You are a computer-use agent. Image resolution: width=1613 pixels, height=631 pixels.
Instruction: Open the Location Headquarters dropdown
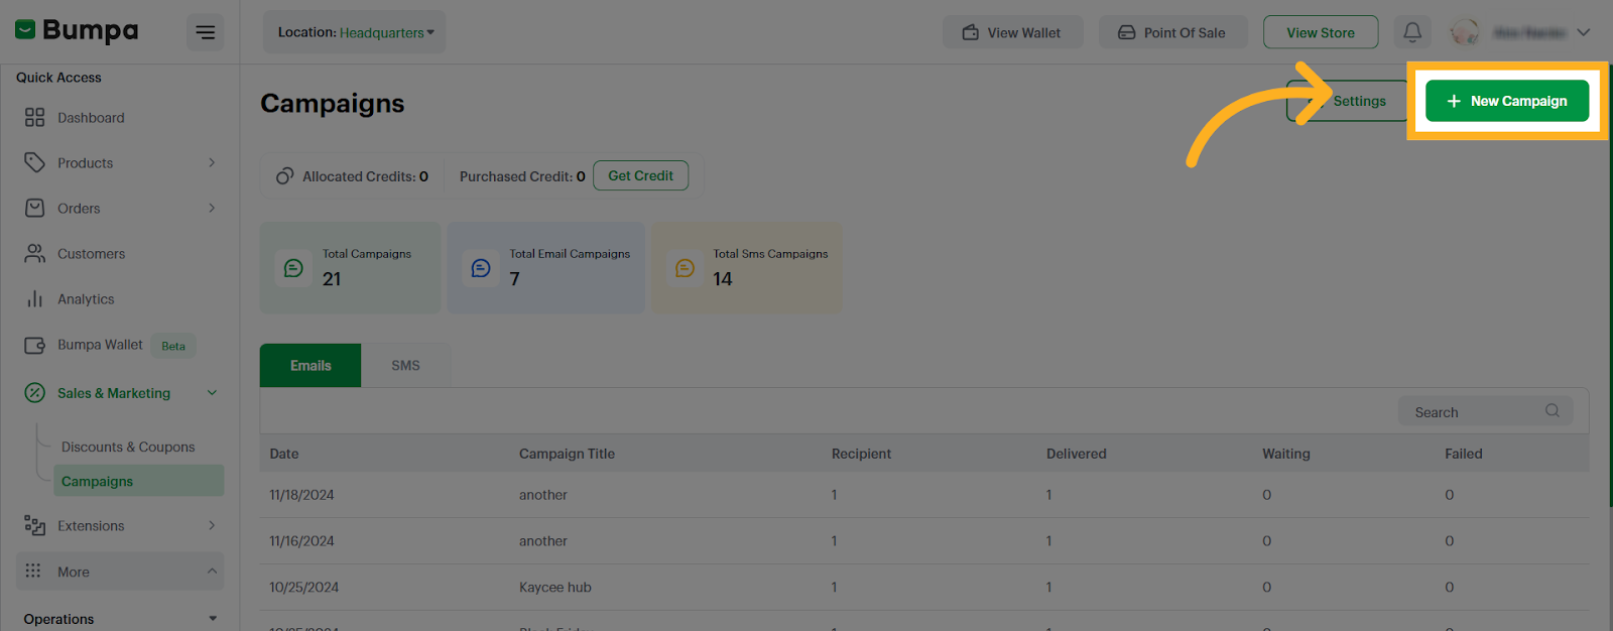point(355,32)
